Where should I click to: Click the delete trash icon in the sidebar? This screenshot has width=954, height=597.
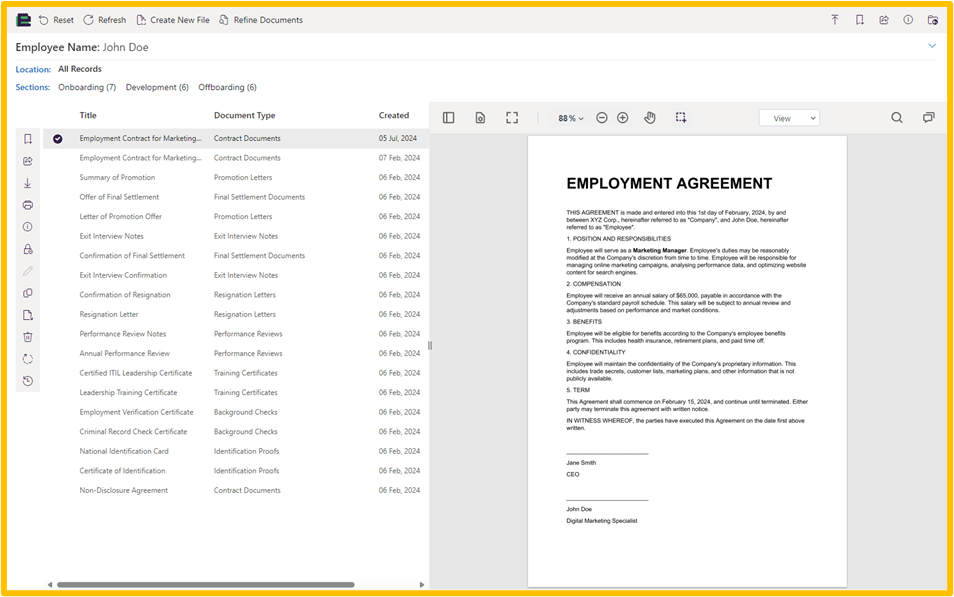pyautogui.click(x=28, y=337)
